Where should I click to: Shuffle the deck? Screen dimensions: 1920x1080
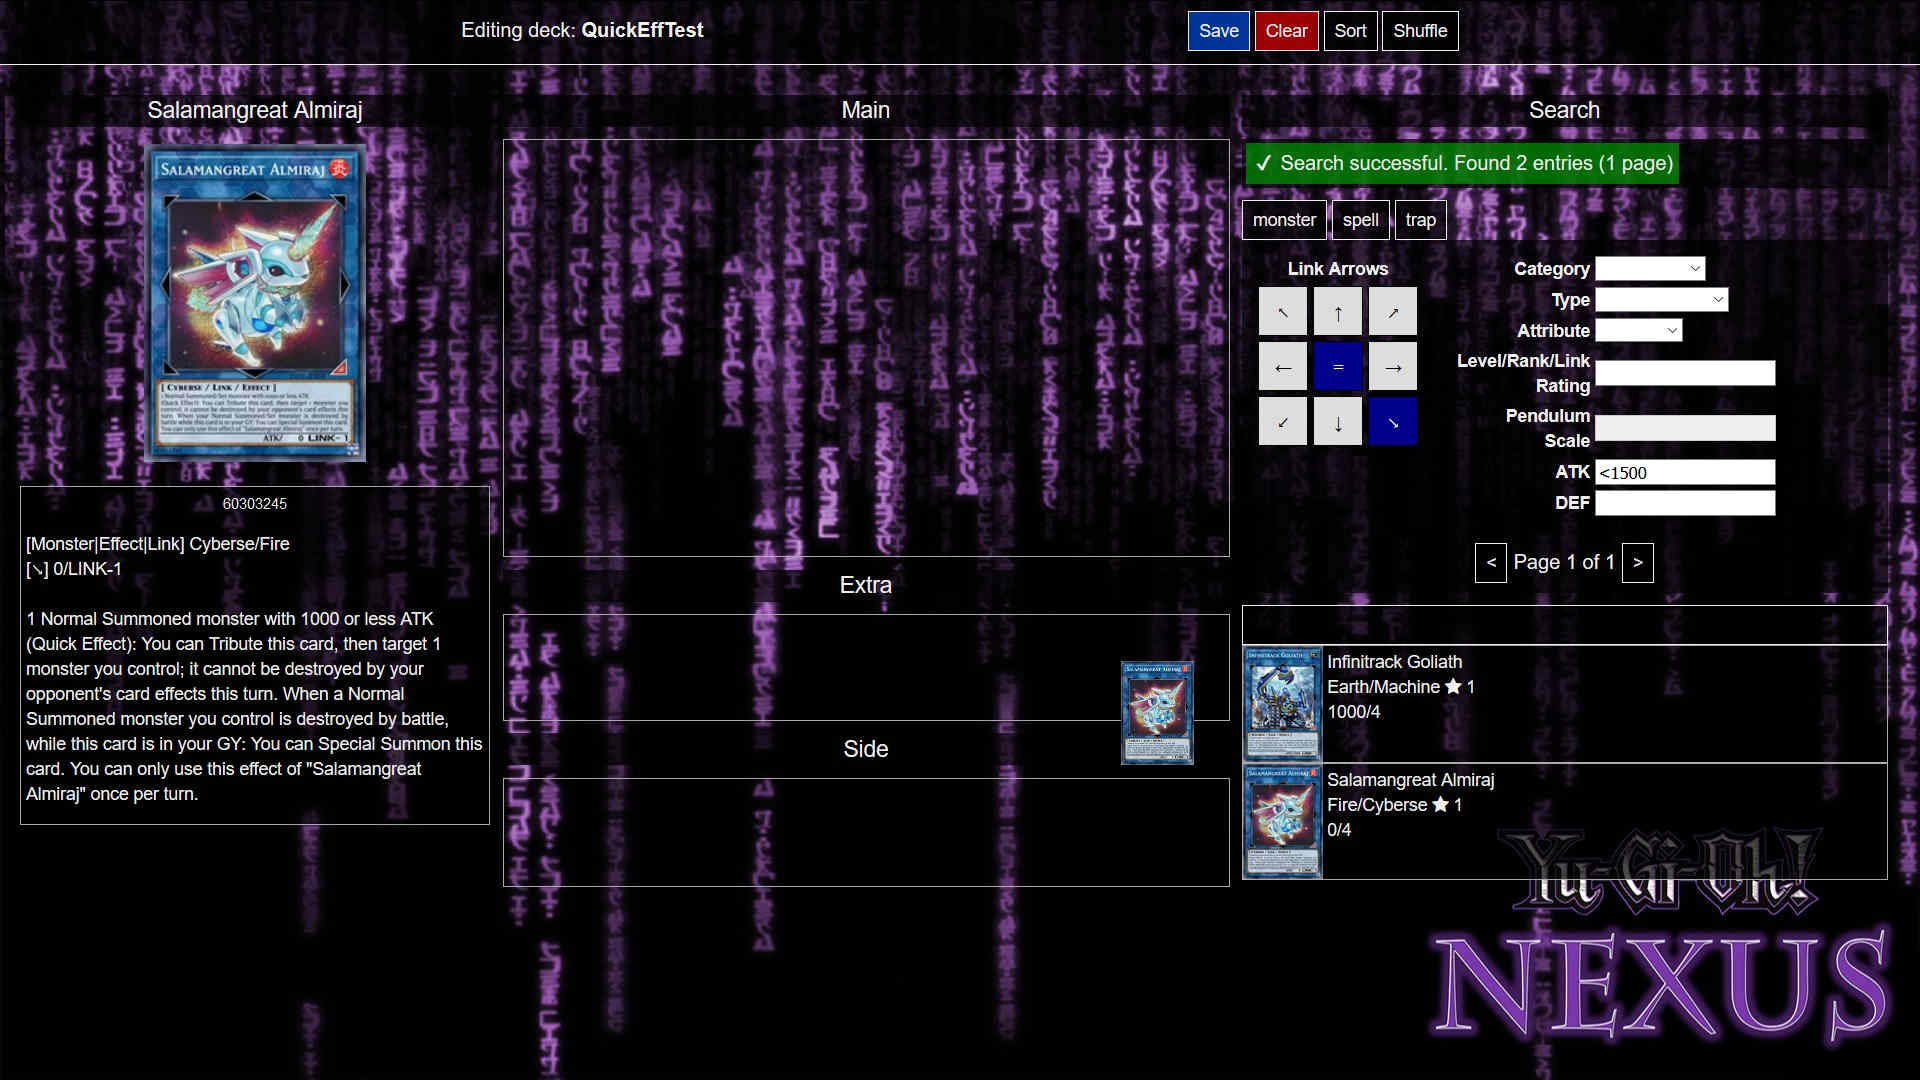pos(1420,31)
